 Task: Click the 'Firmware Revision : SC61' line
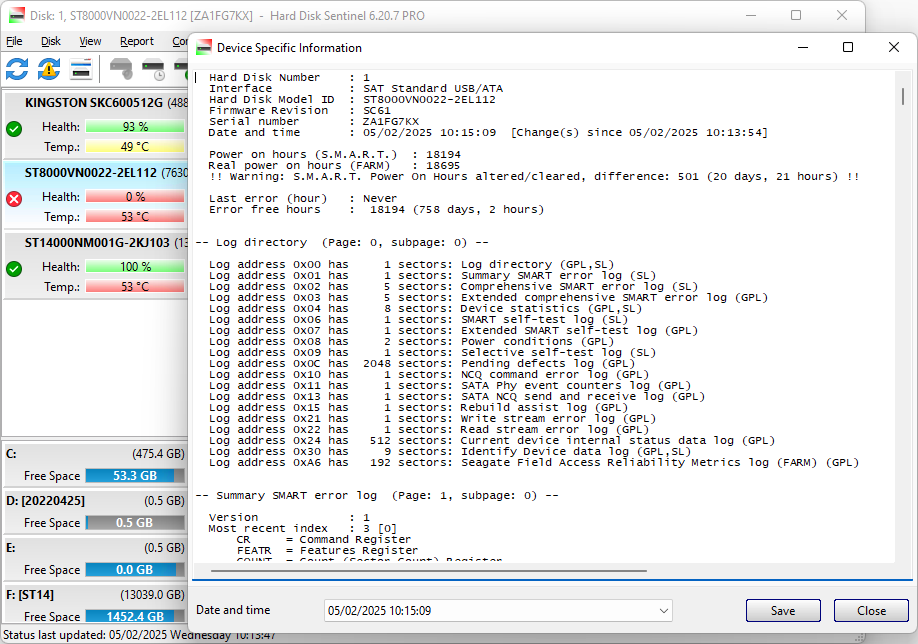point(300,110)
